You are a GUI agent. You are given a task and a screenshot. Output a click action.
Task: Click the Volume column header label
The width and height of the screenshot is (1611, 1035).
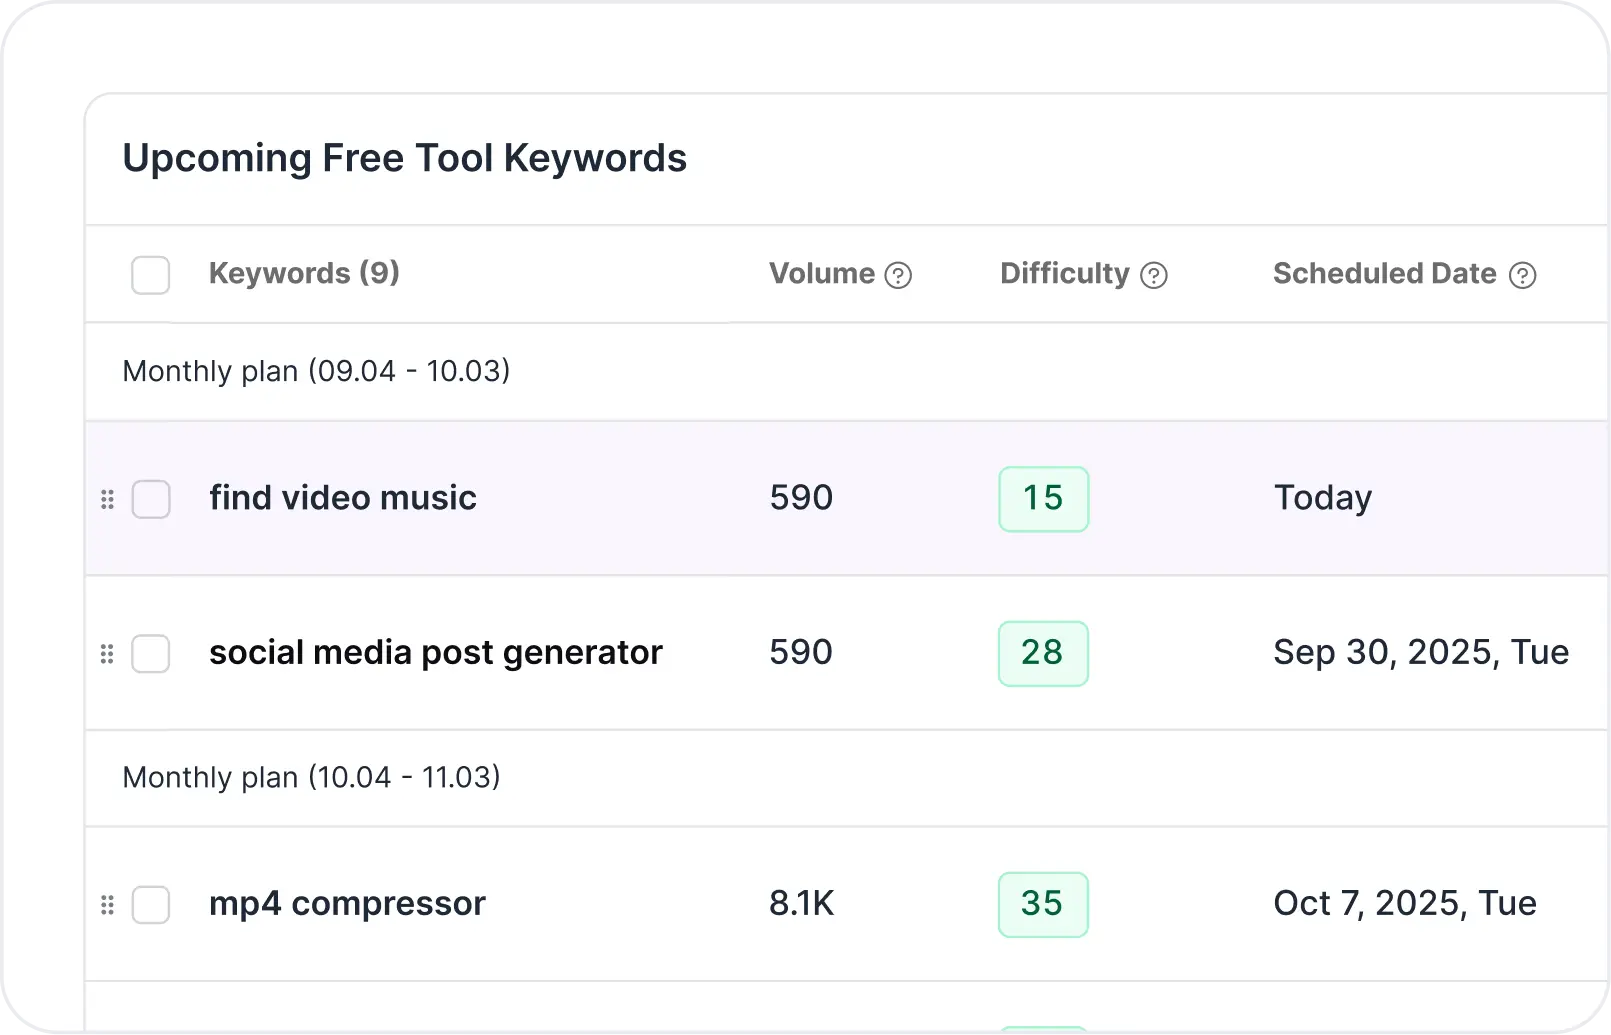pos(821,273)
